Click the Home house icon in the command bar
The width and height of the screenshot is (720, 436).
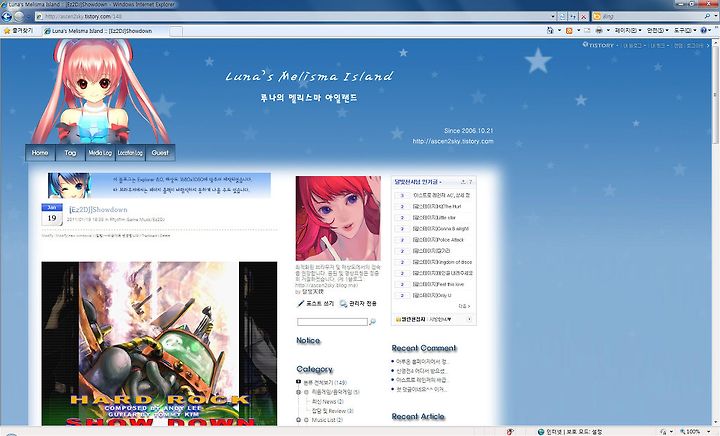pyautogui.click(x=550, y=31)
